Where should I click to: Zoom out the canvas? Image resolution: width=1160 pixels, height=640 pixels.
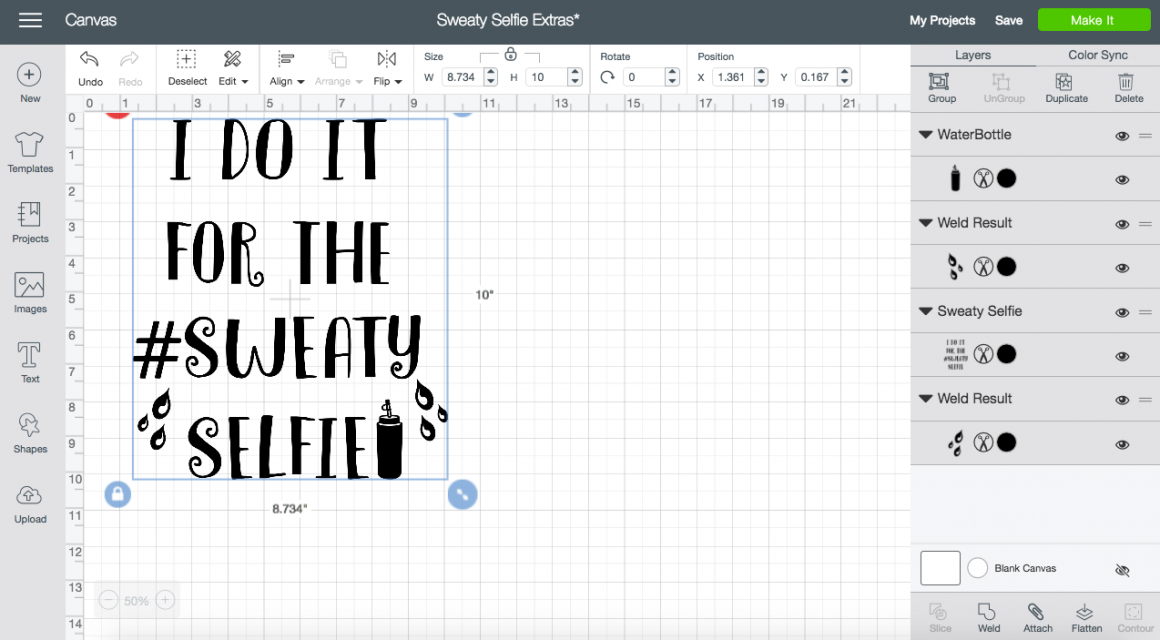108,600
